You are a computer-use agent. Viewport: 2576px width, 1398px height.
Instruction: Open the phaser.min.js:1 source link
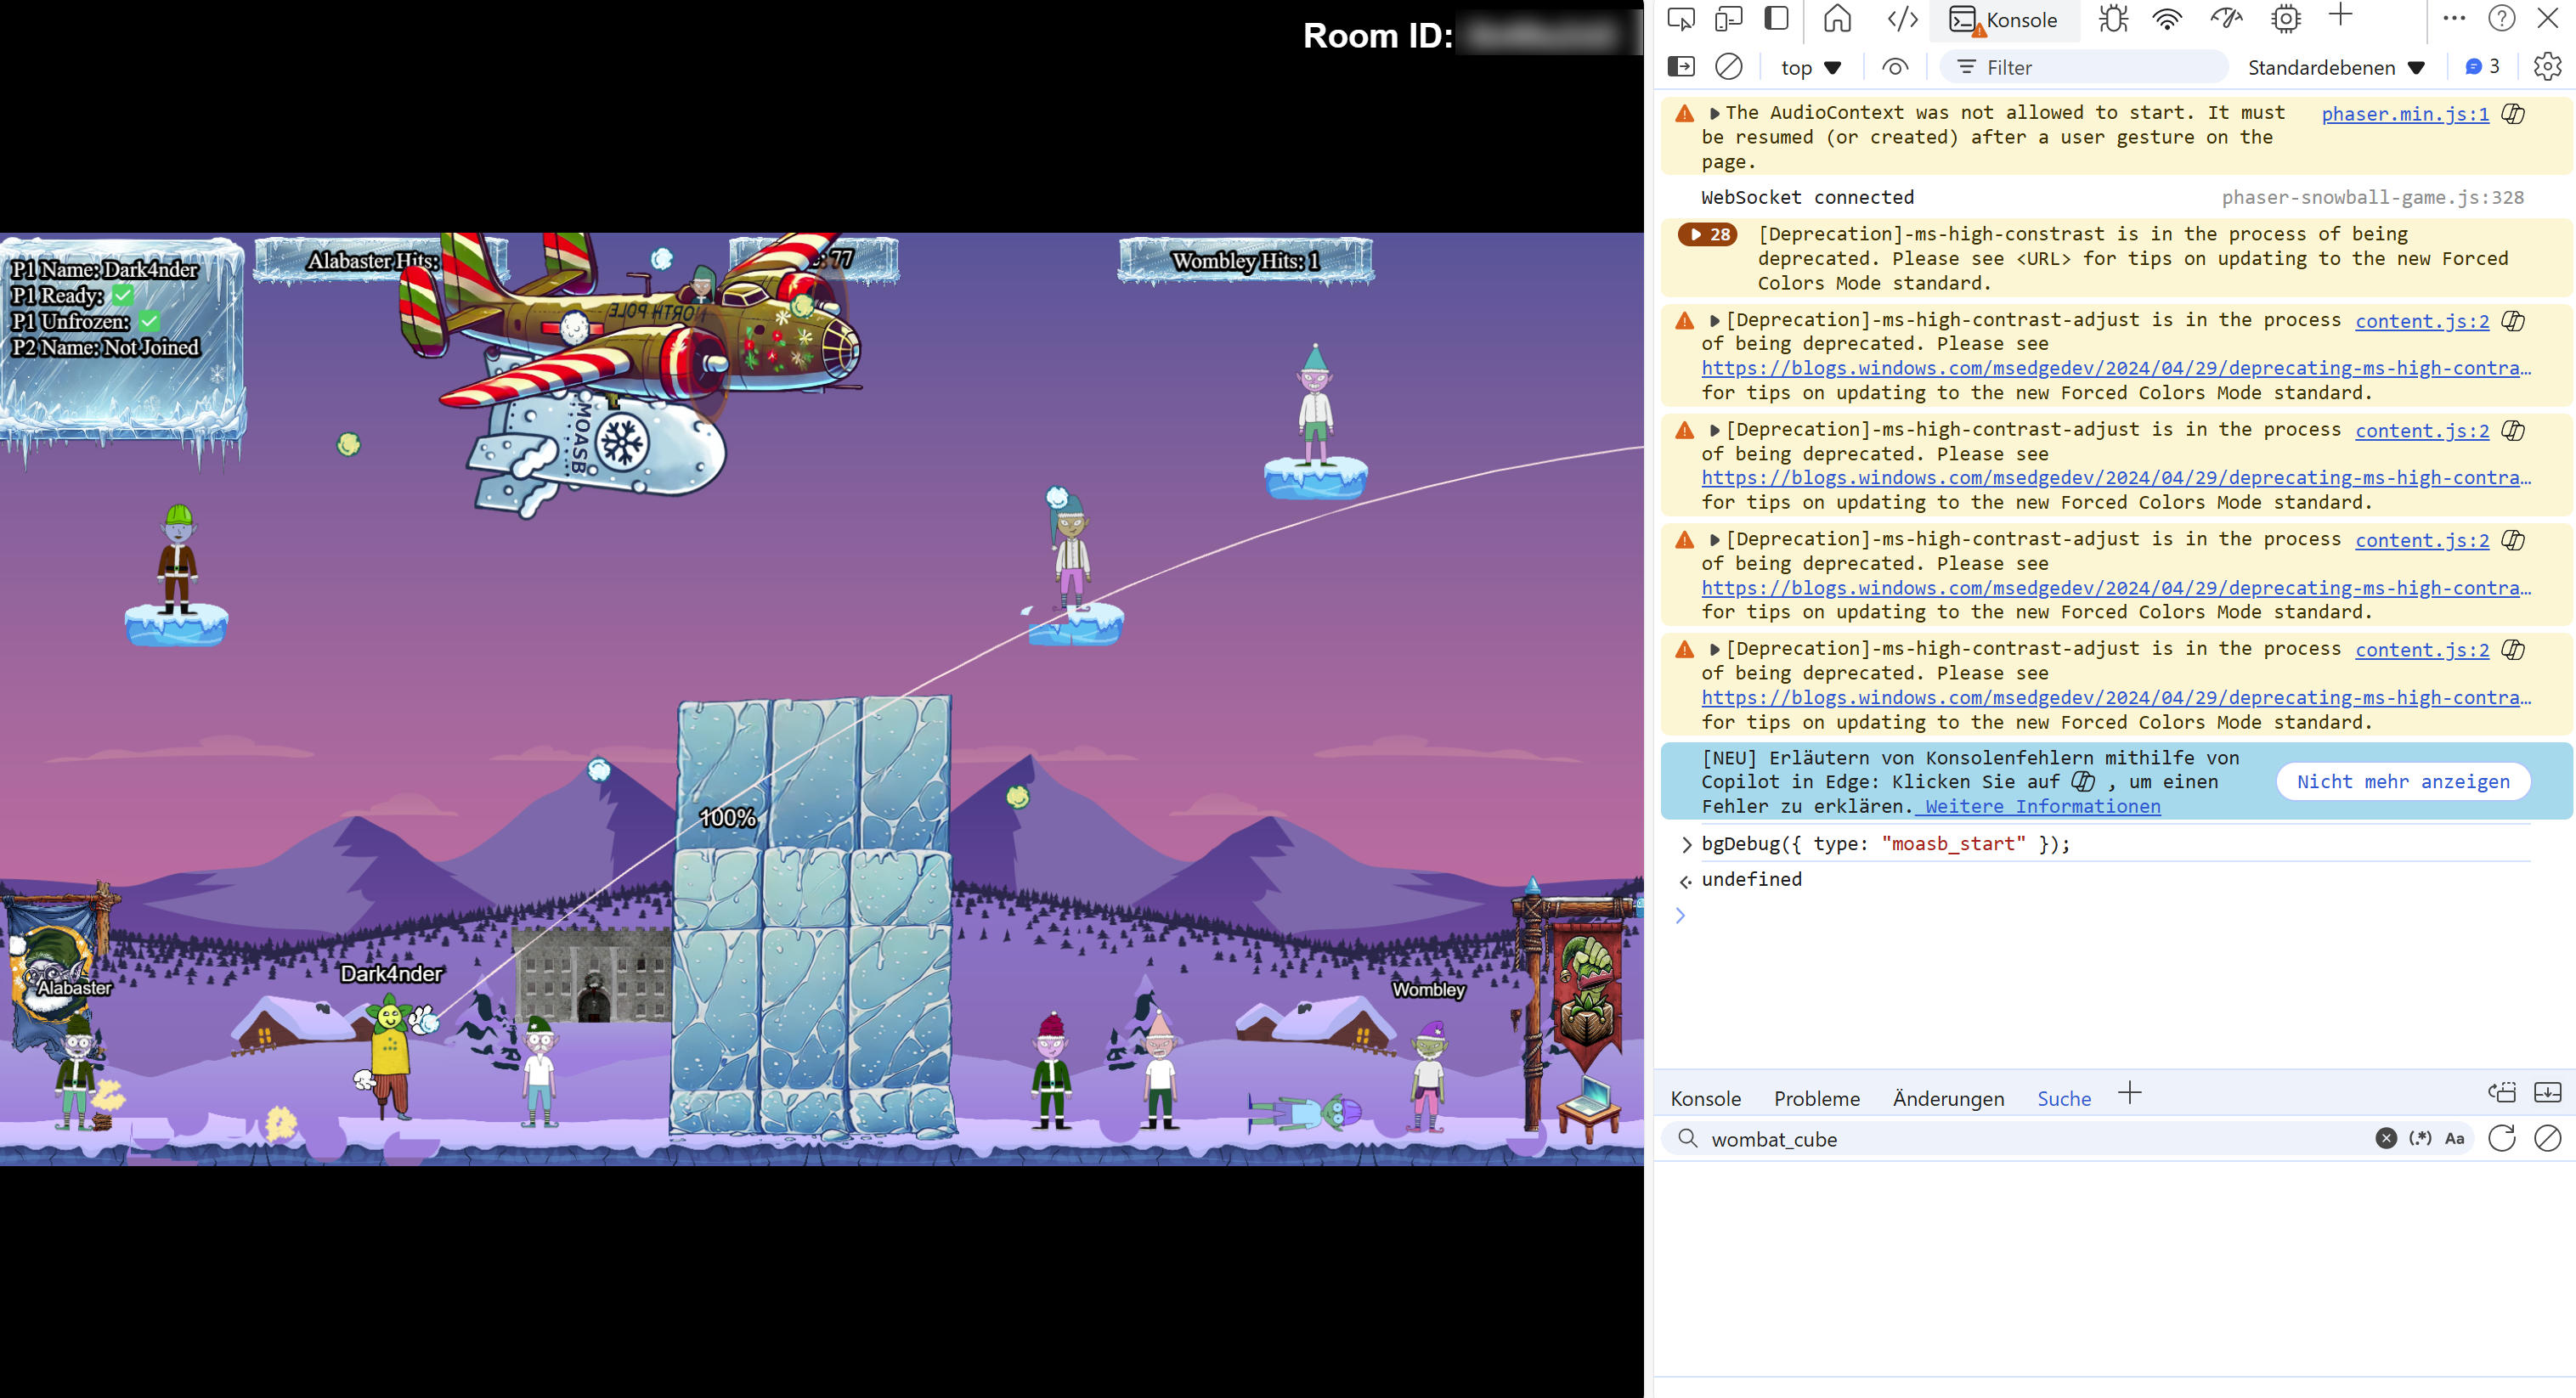tap(2405, 114)
